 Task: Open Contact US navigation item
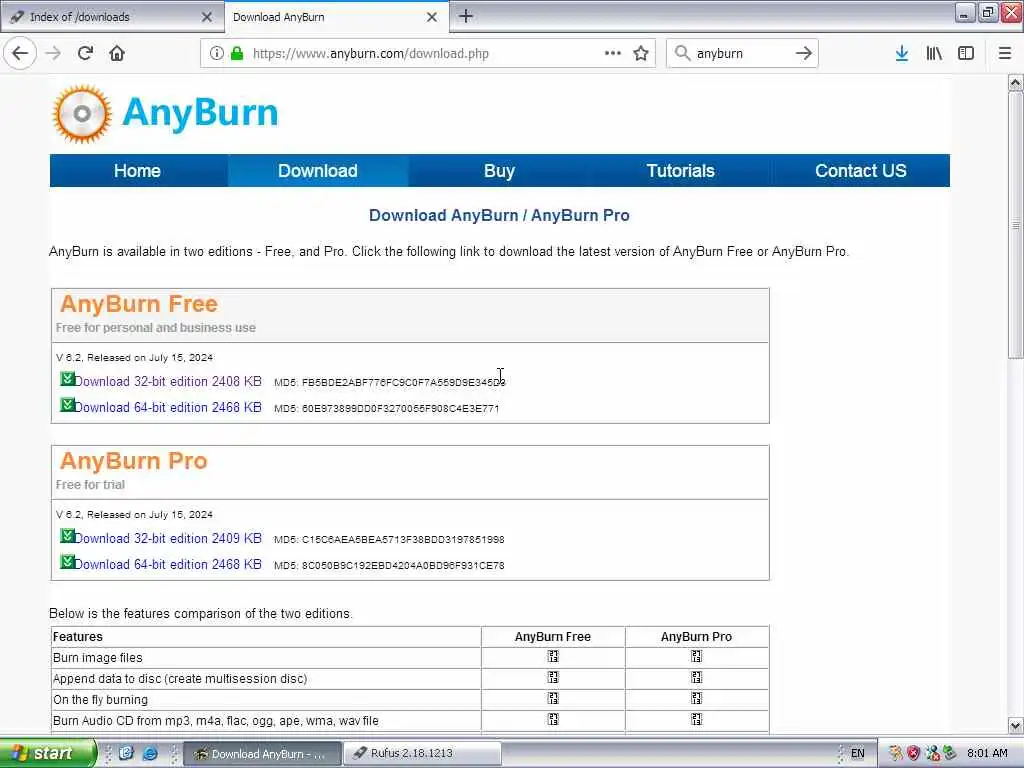point(861,170)
